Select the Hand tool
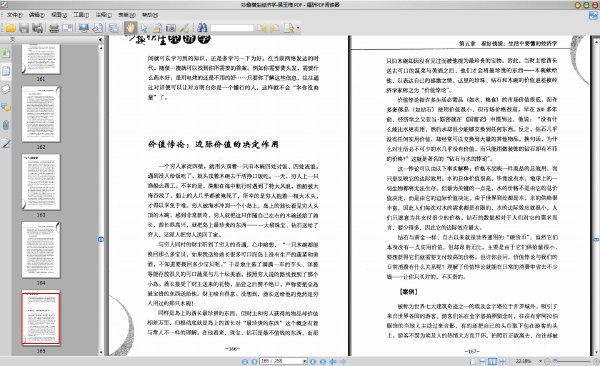The image size is (600, 366). pos(130,28)
